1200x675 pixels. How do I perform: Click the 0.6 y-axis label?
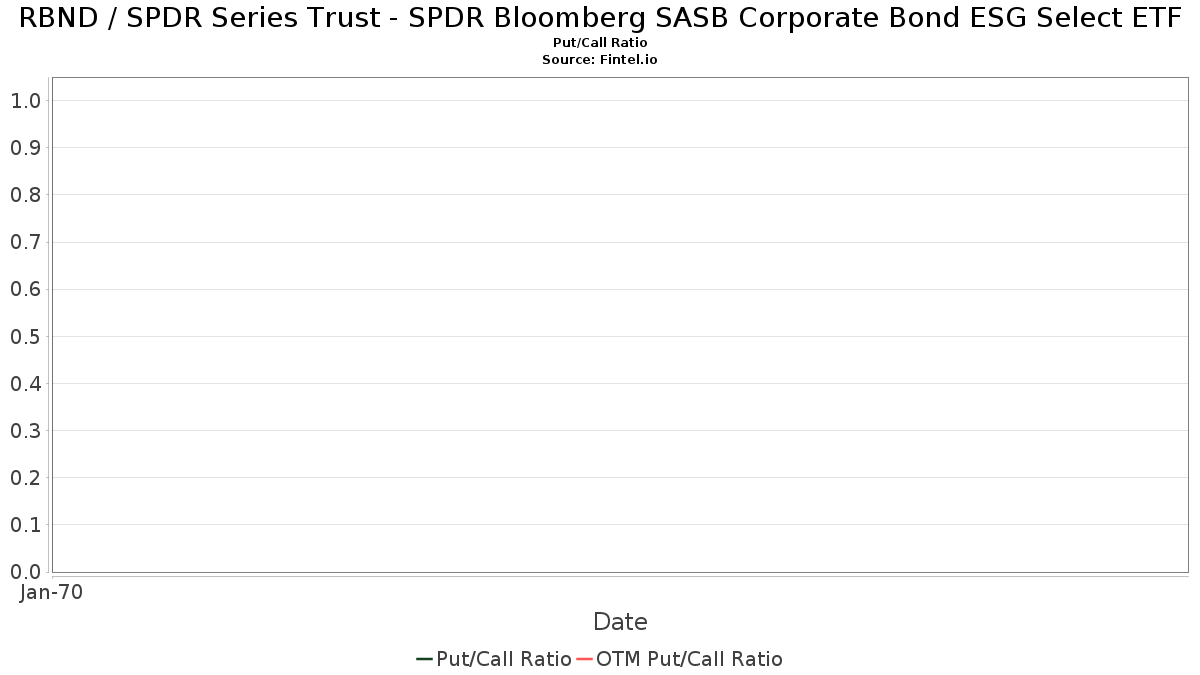25,289
